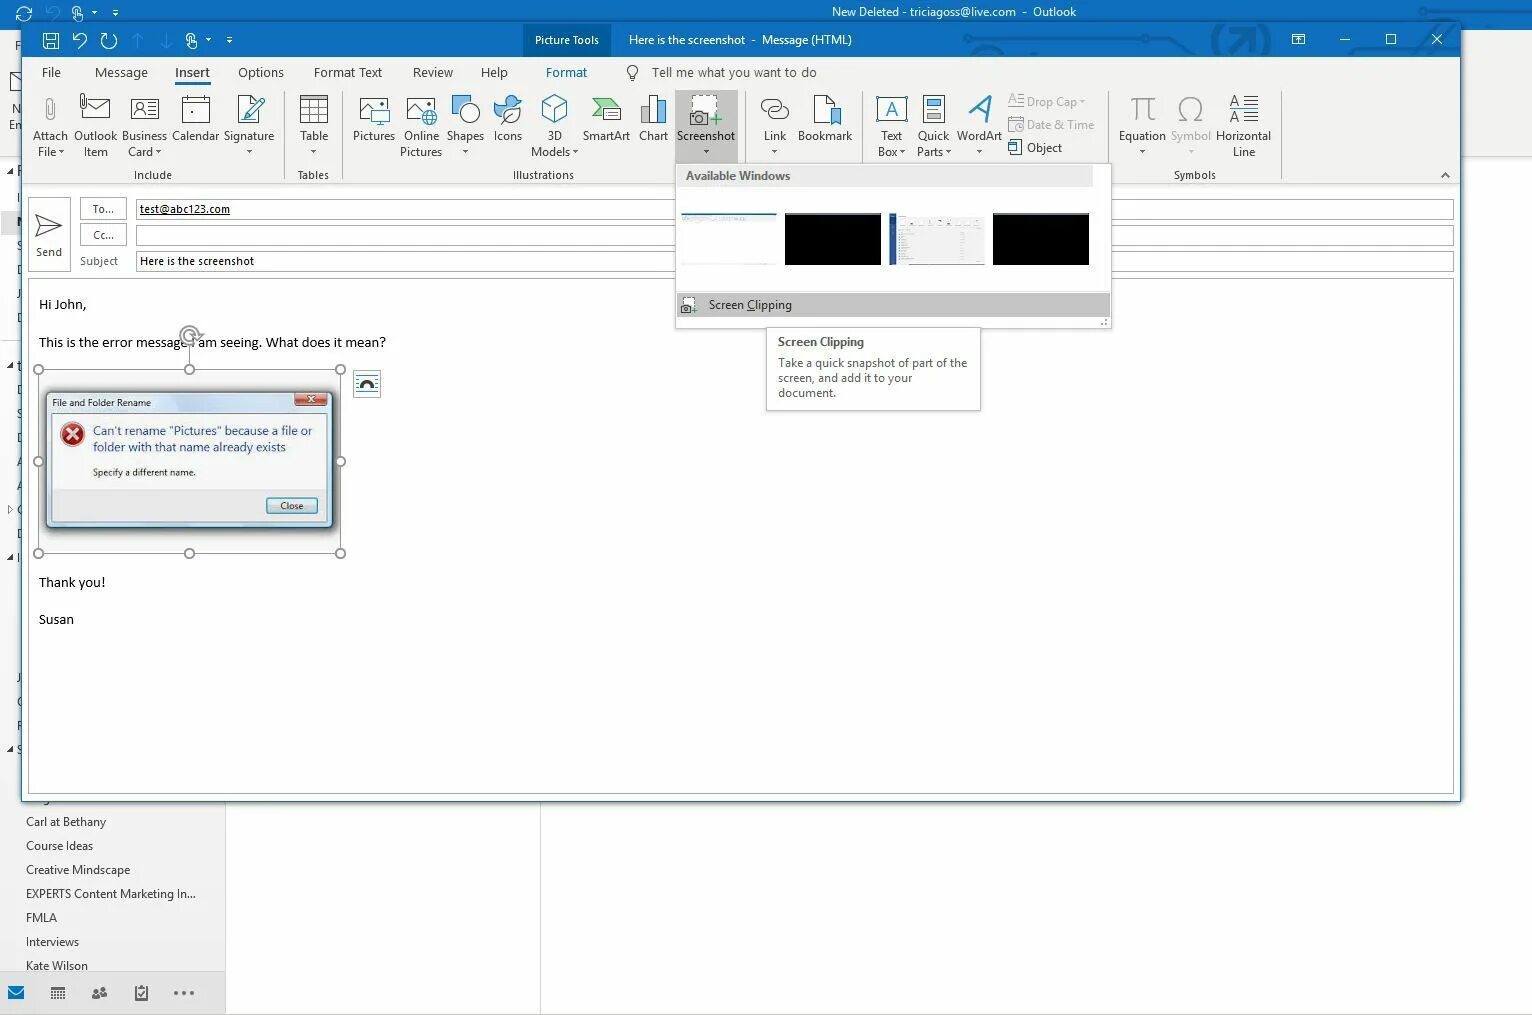Viewport: 1532px width, 1015px height.
Task: Open the Picture Tools Format tab
Action: point(566,72)
